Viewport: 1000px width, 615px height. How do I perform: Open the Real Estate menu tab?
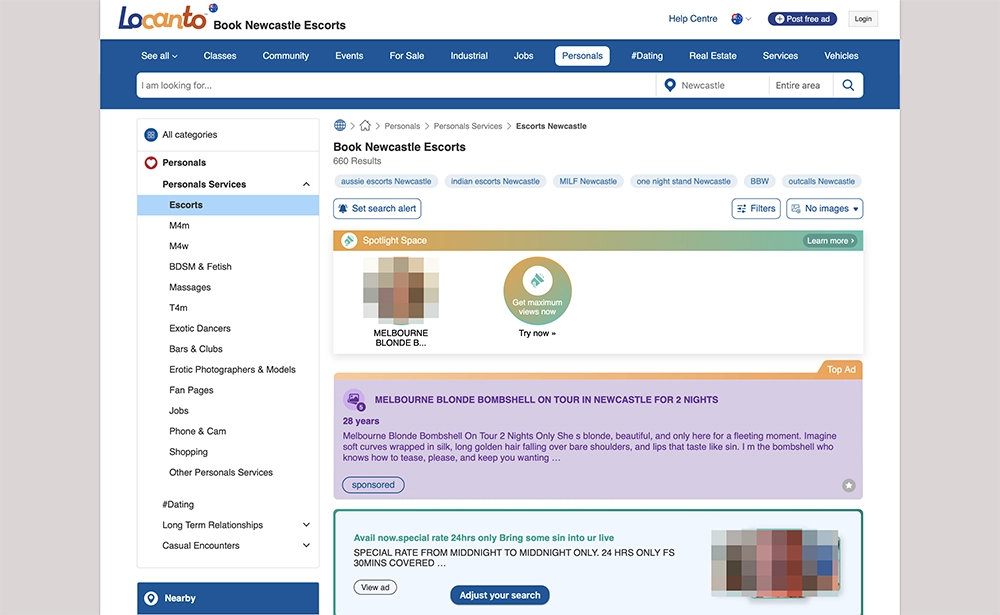click(x=712, y=56)
